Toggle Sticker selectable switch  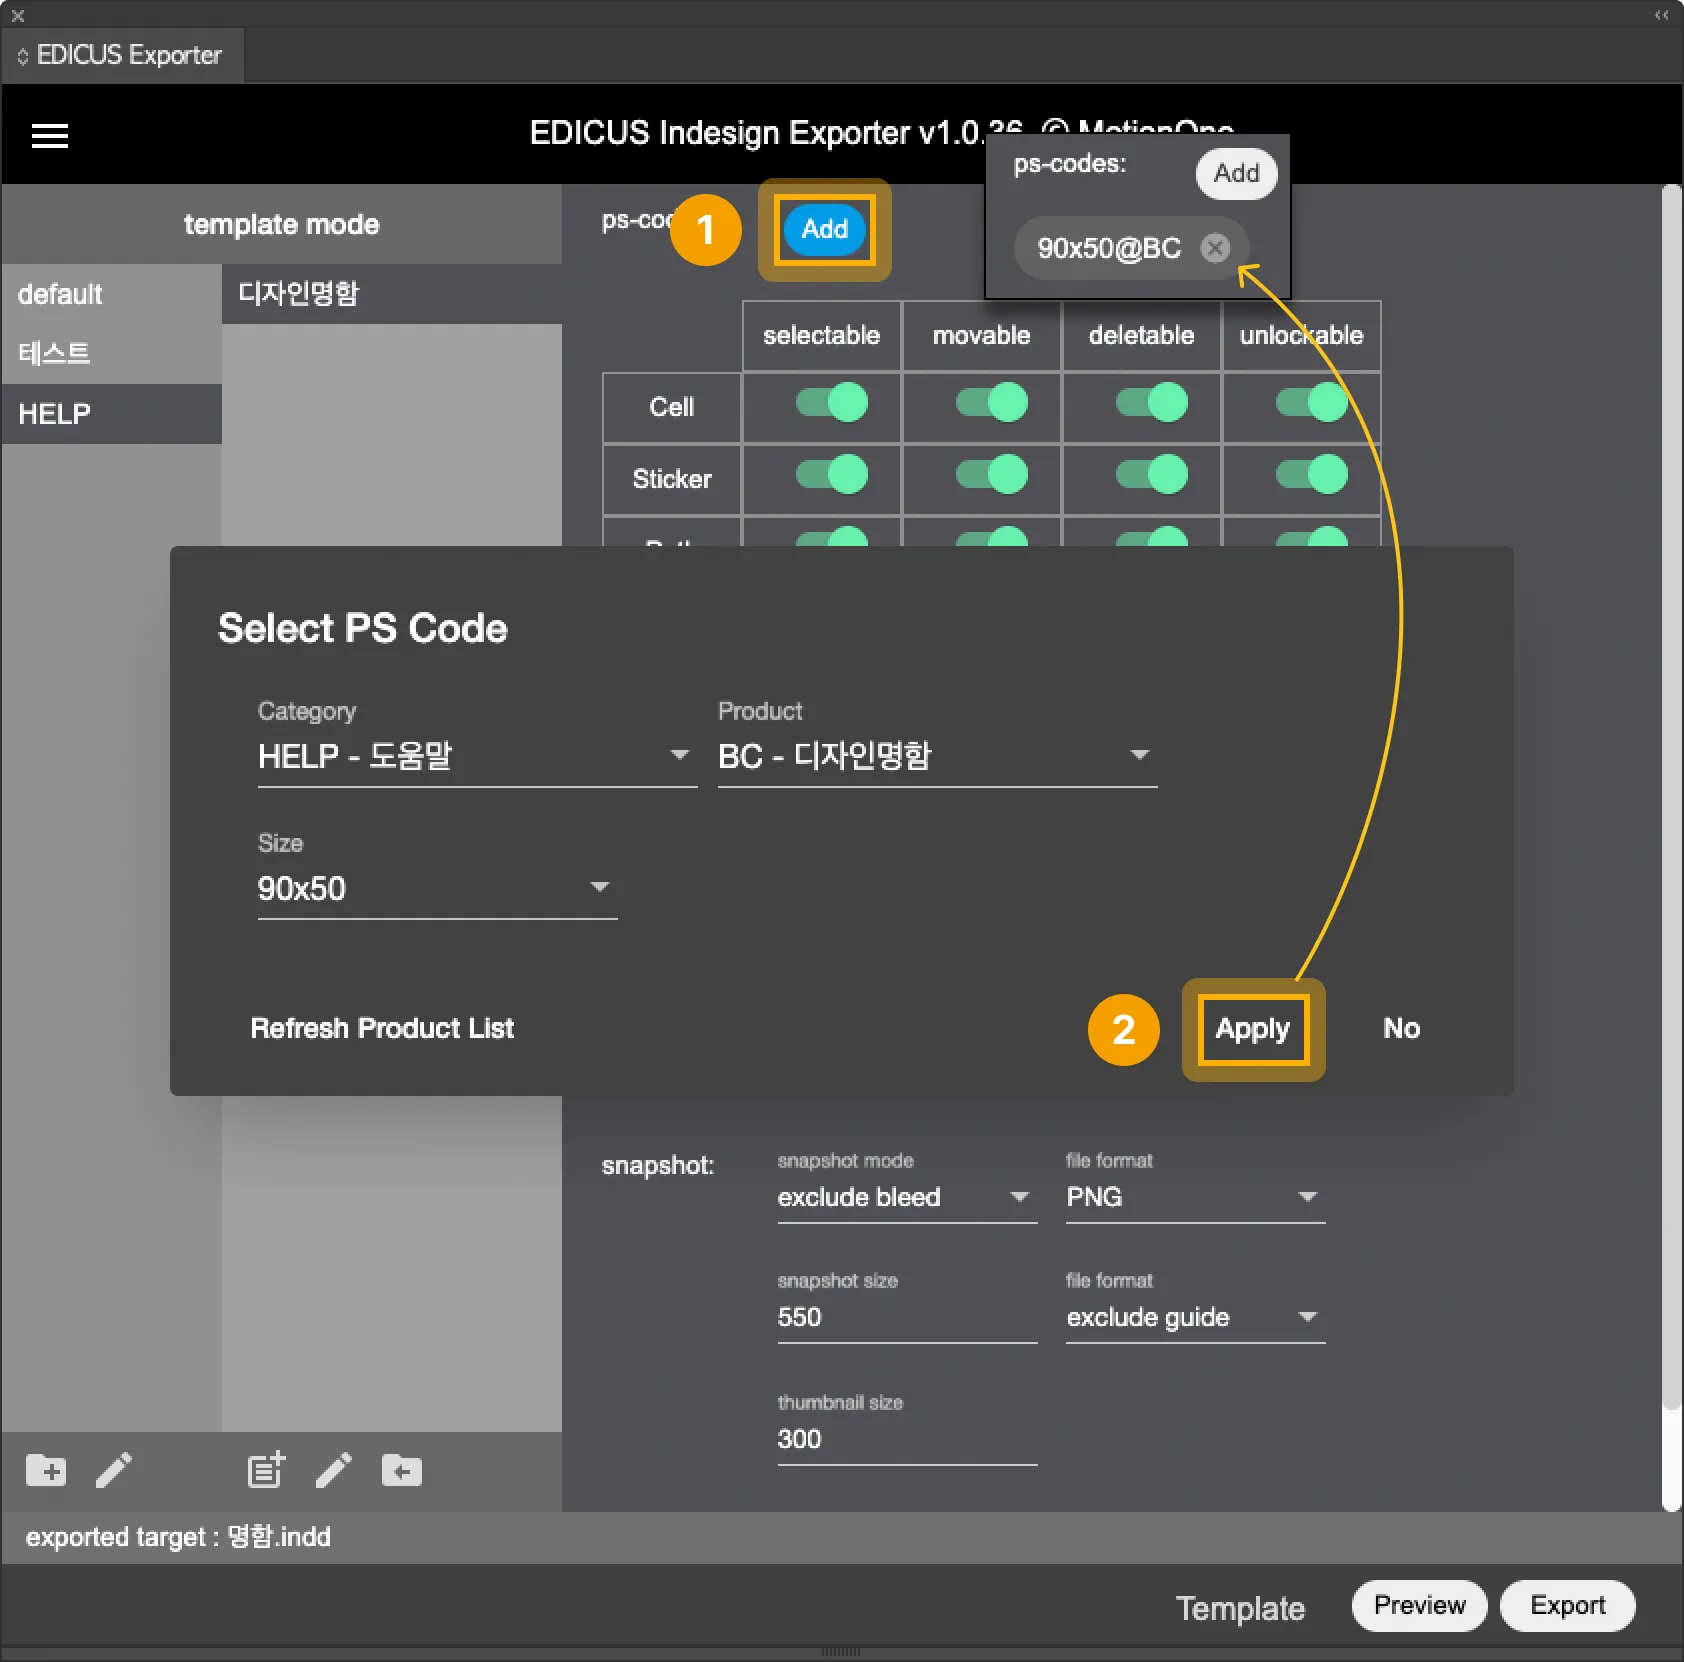[x=832, y=474]
